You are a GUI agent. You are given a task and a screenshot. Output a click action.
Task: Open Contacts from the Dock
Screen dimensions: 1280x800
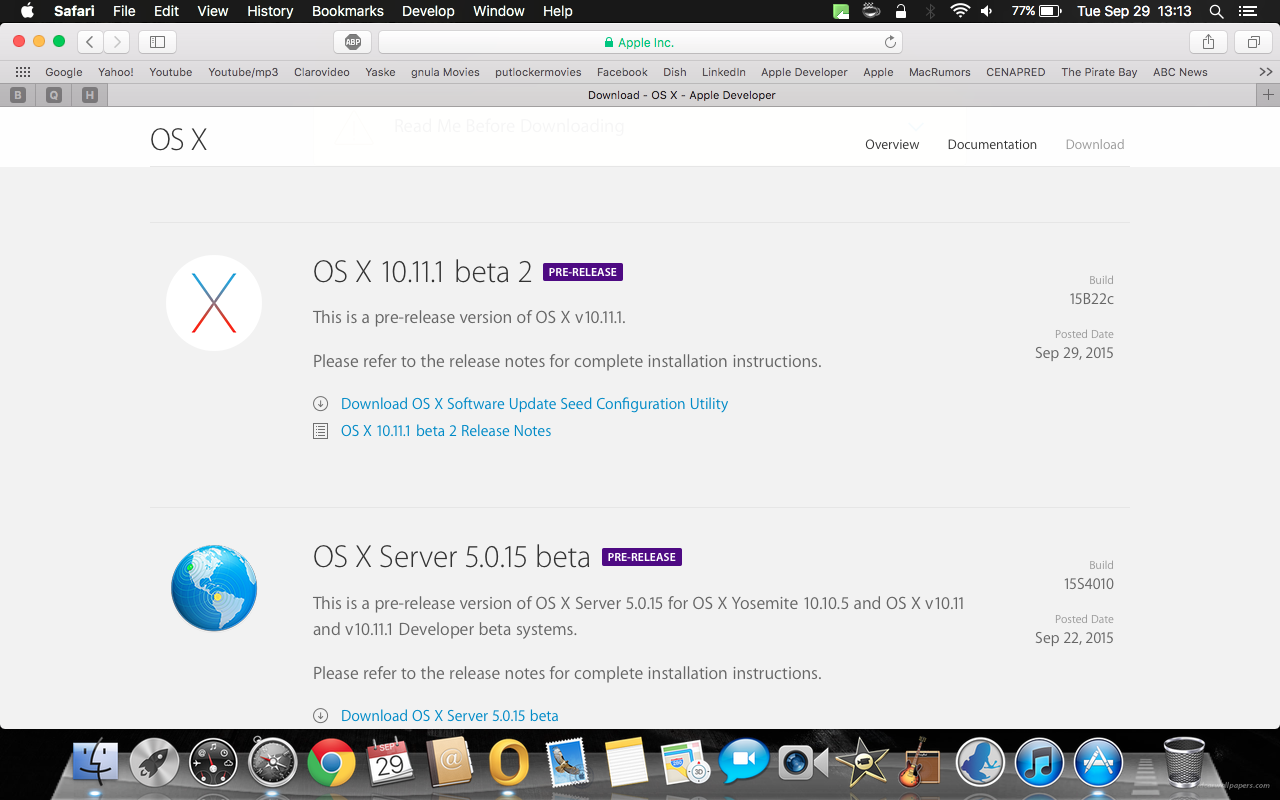449,764
